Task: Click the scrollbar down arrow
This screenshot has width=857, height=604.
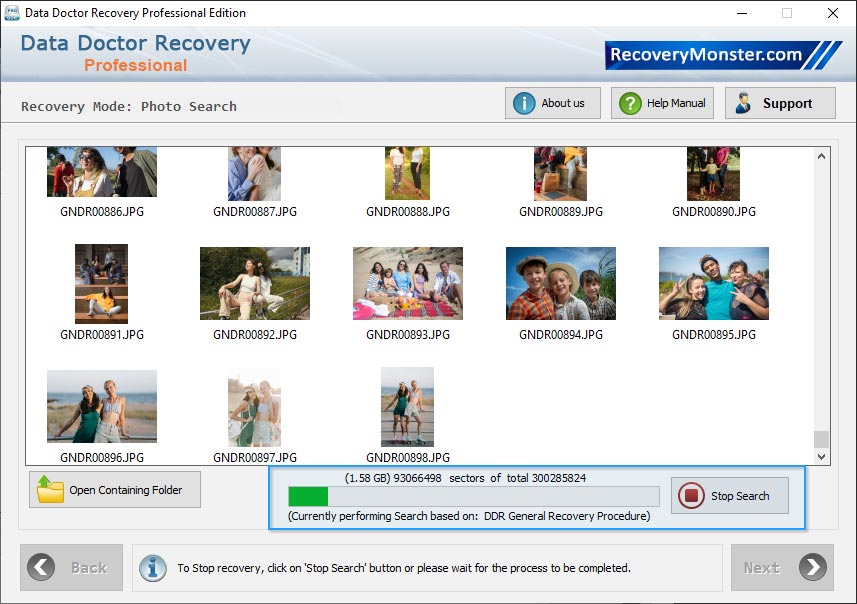Action: 822,456
